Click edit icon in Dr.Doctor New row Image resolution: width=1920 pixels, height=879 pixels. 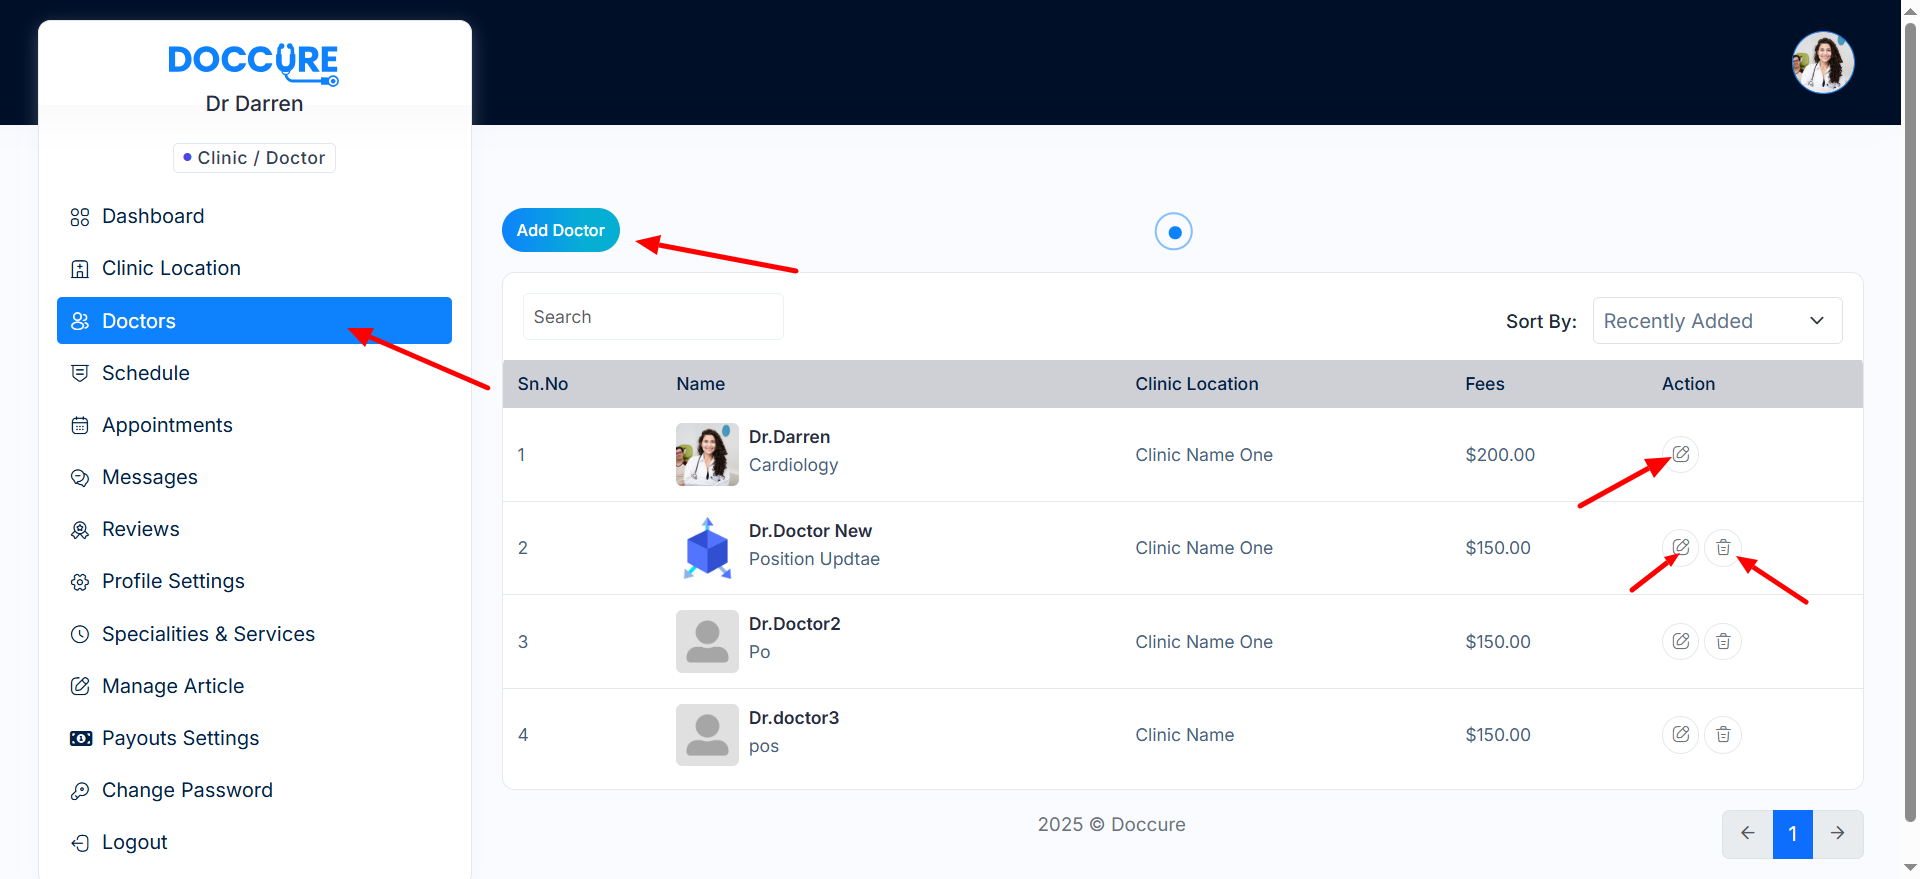[1681, 548]
